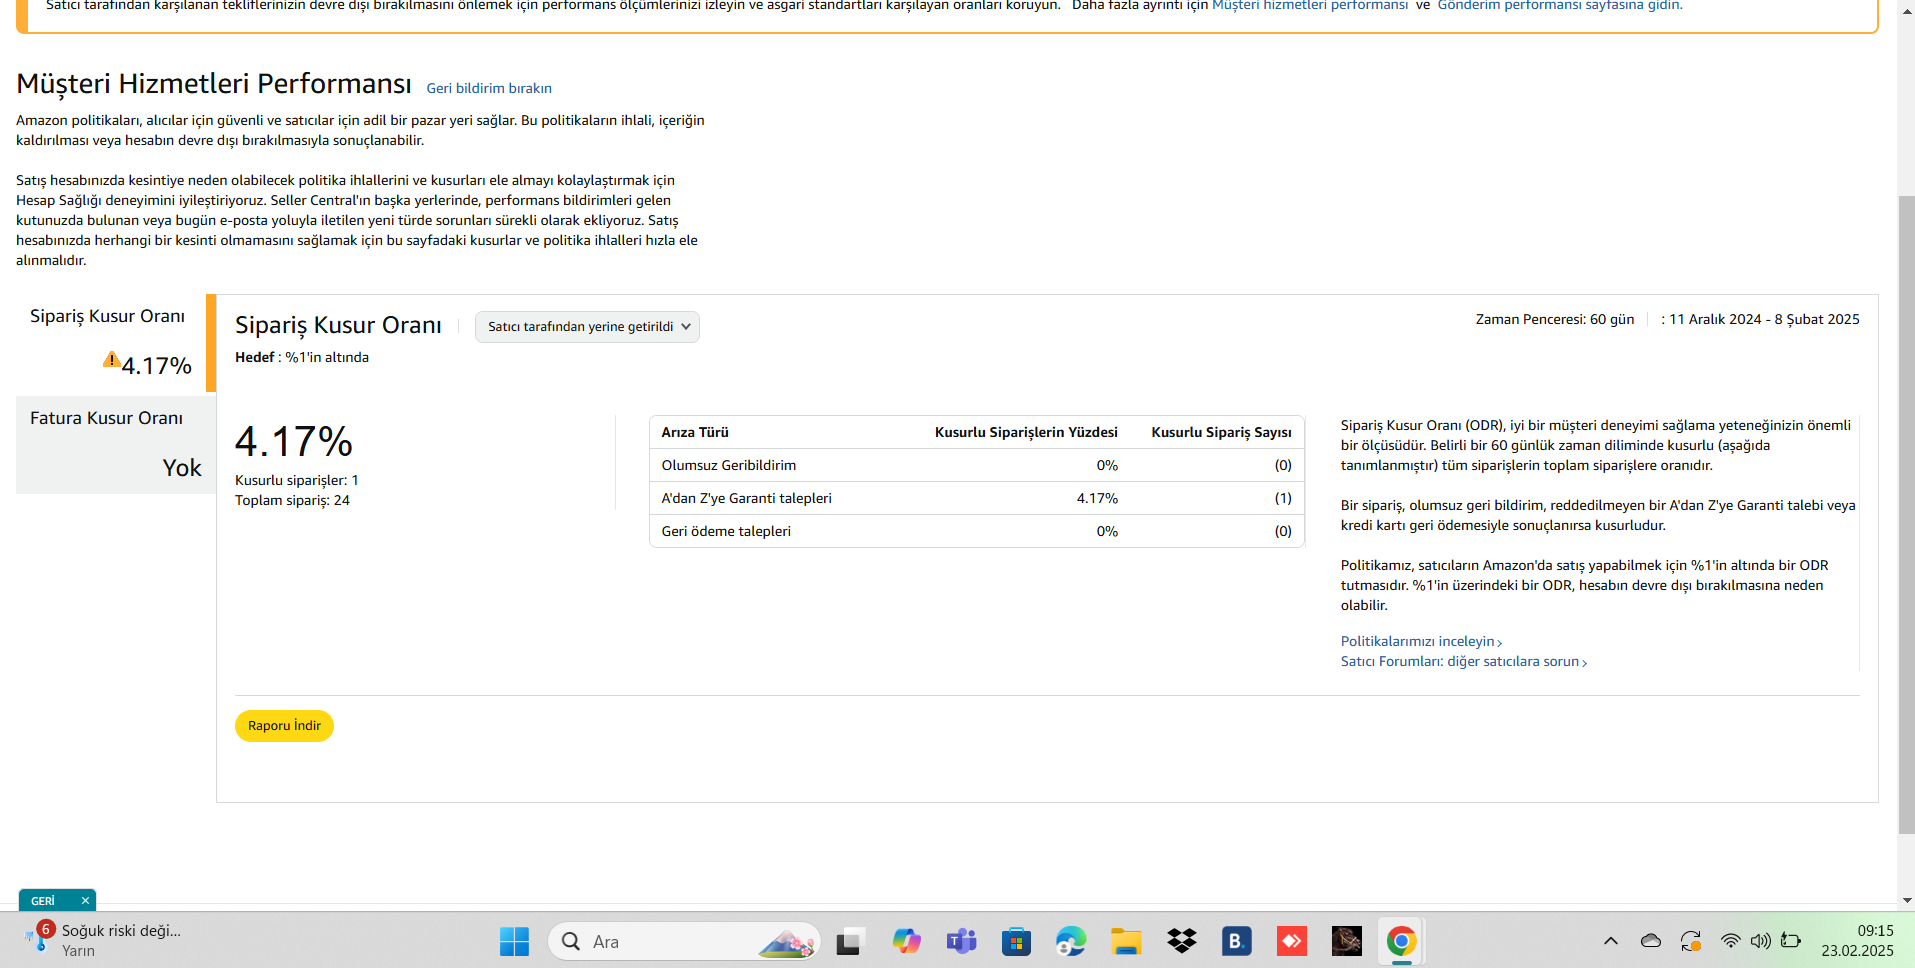Open File Explorer from the taskbar

tap(1126, 941)
